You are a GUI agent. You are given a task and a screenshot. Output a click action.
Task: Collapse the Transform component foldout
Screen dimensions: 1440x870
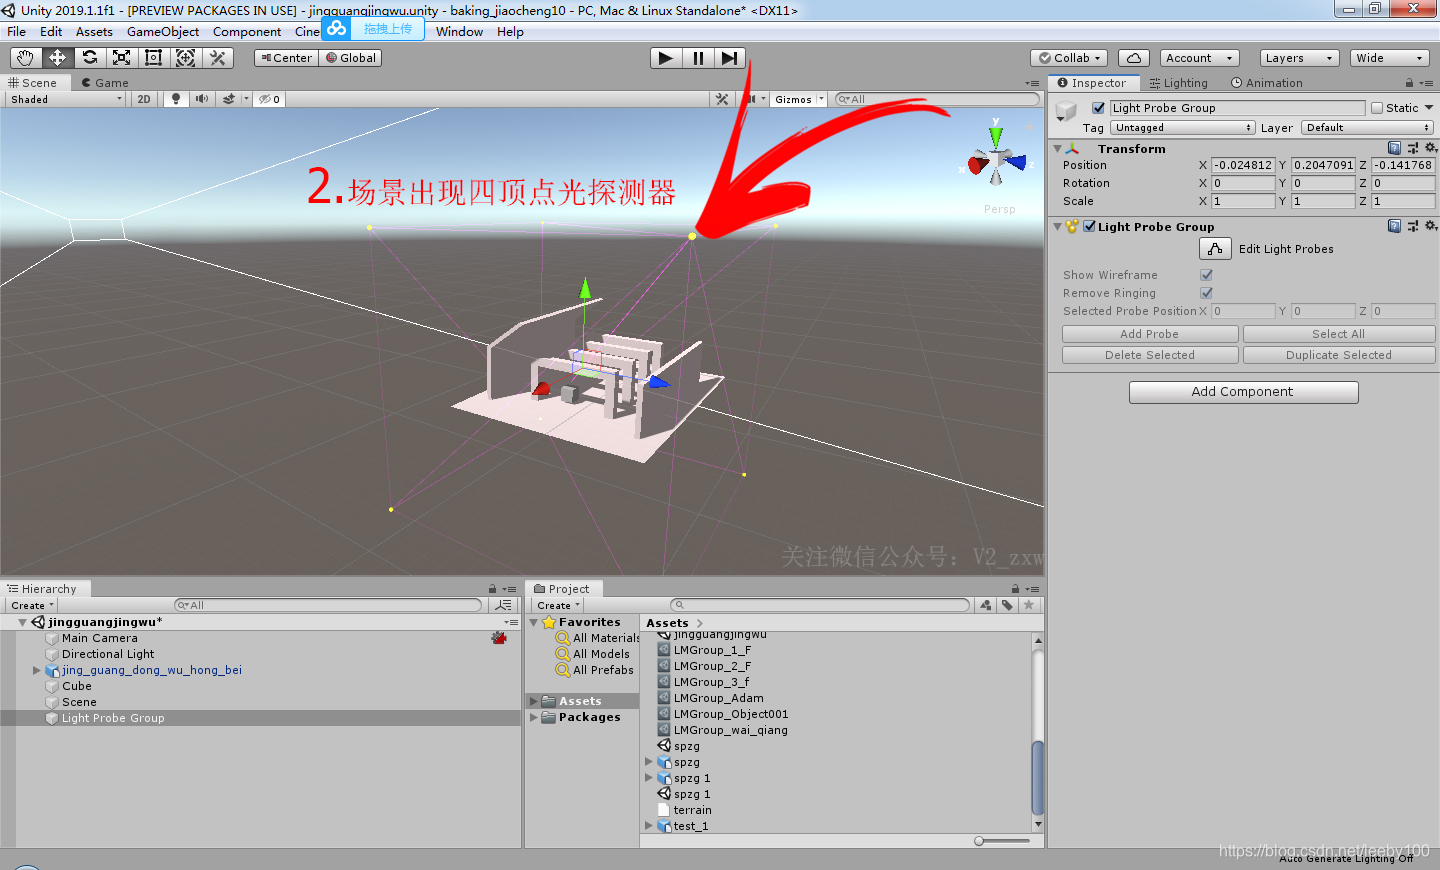click(x=1058, y=149)
